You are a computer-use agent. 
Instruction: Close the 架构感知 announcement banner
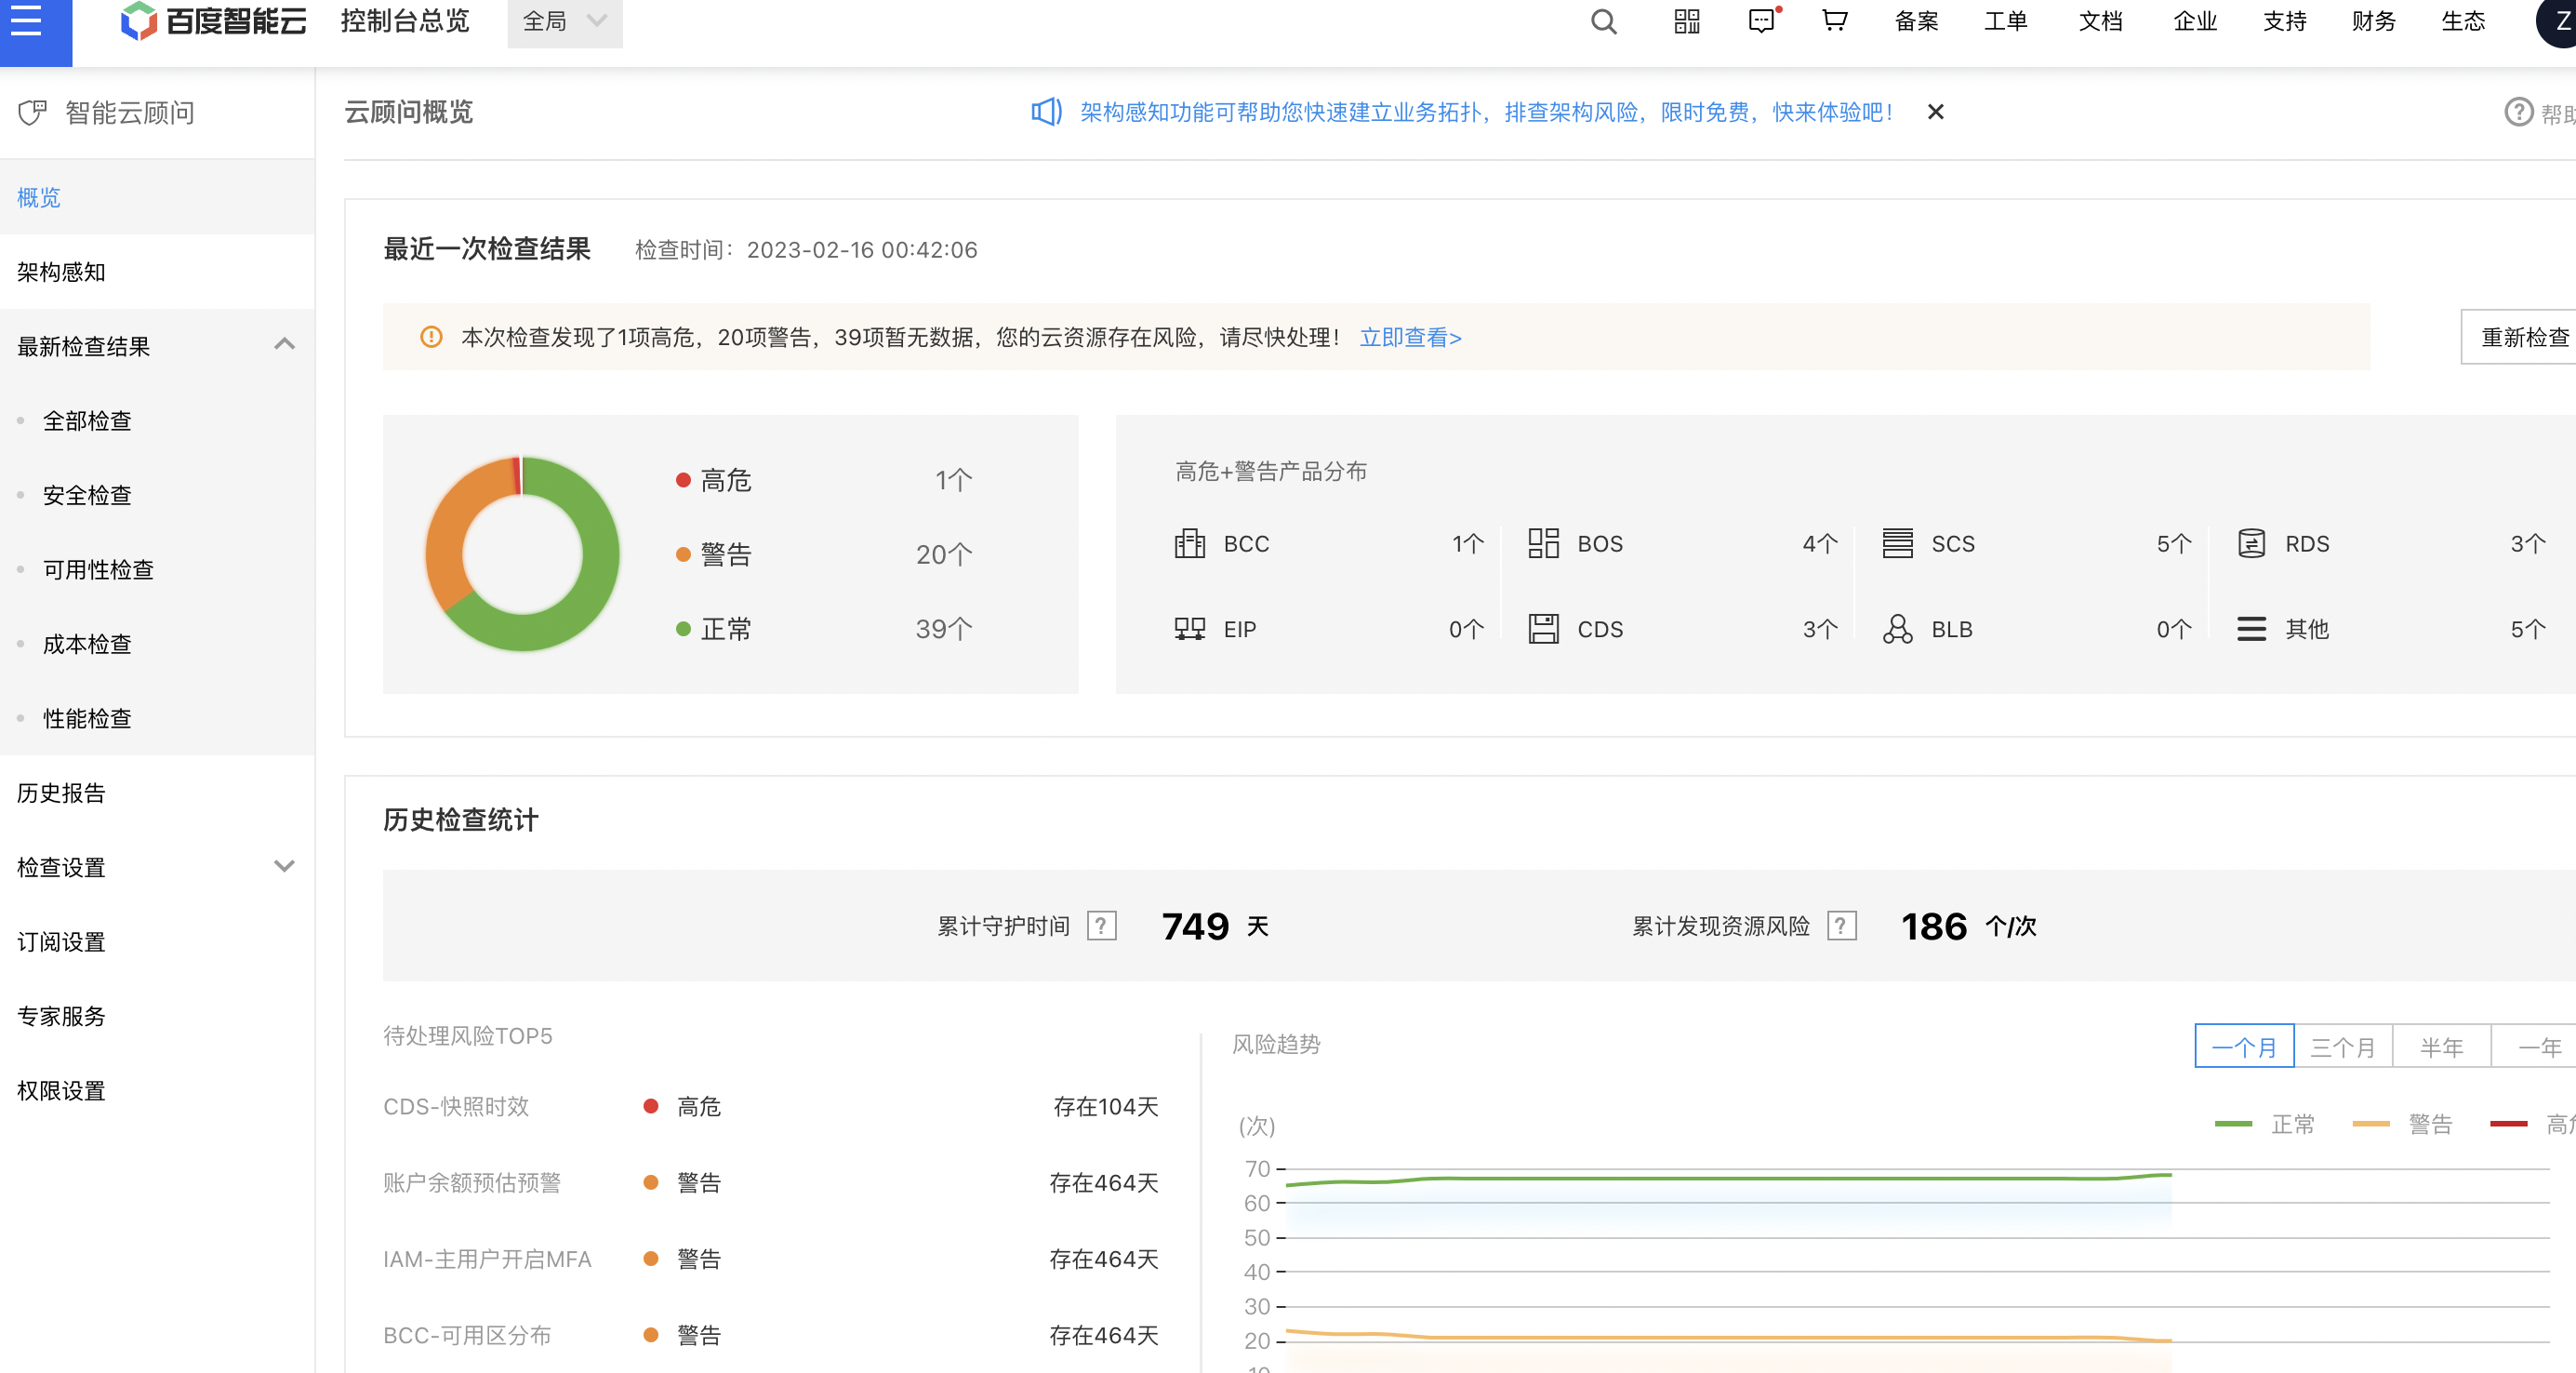pos(1935,112)
